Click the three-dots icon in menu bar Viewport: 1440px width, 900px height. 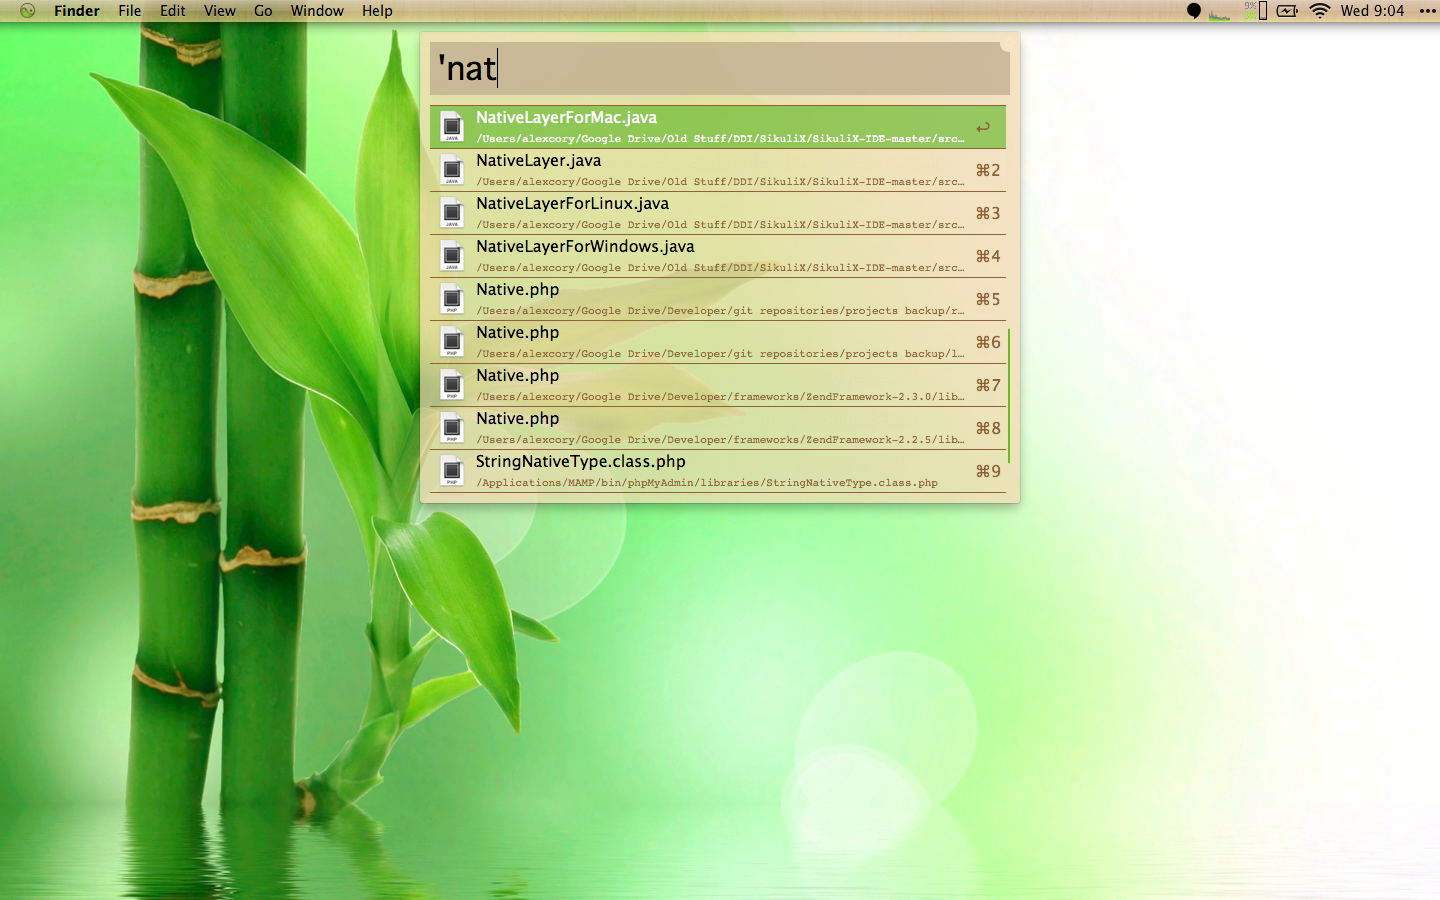pyautogui.click(x=1427, y=11)
